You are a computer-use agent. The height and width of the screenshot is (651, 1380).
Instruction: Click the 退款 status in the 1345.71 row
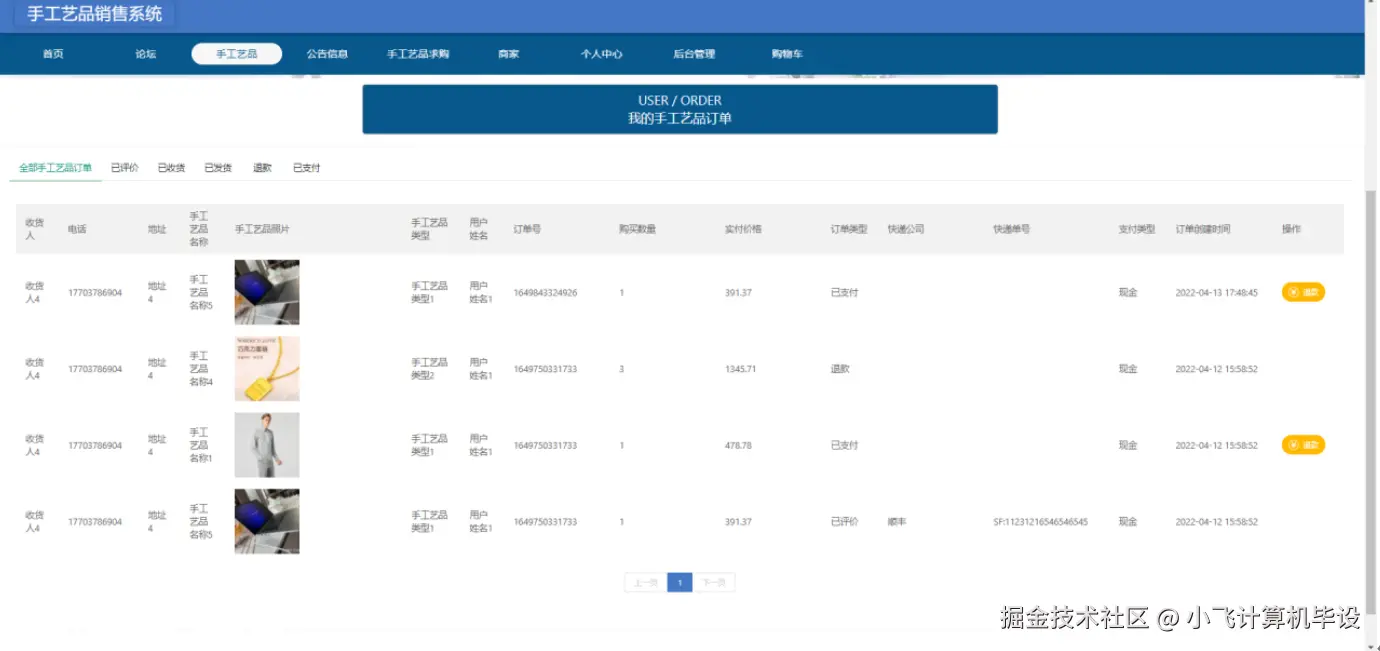click(x=840, y=369)
